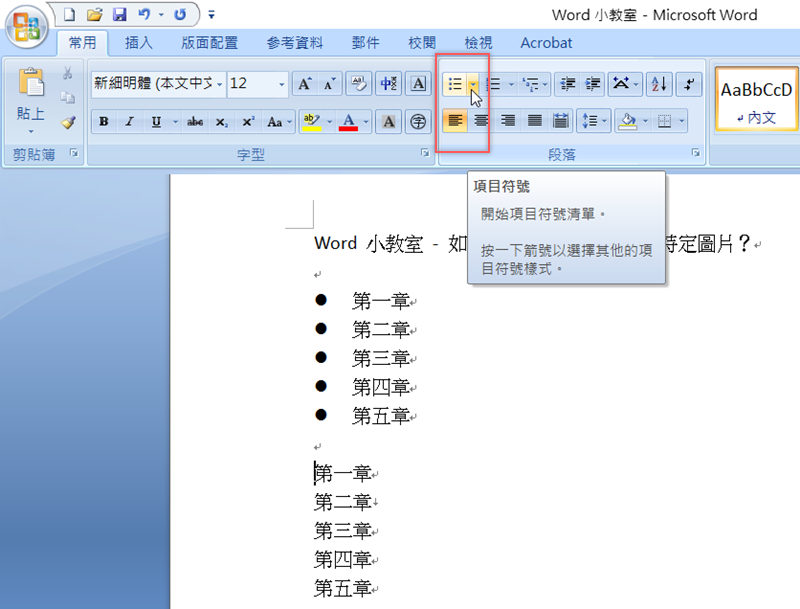Open the 郵件 tab
Image resolution: width=800 pixels, height=609 pixels.
(365, 43)
